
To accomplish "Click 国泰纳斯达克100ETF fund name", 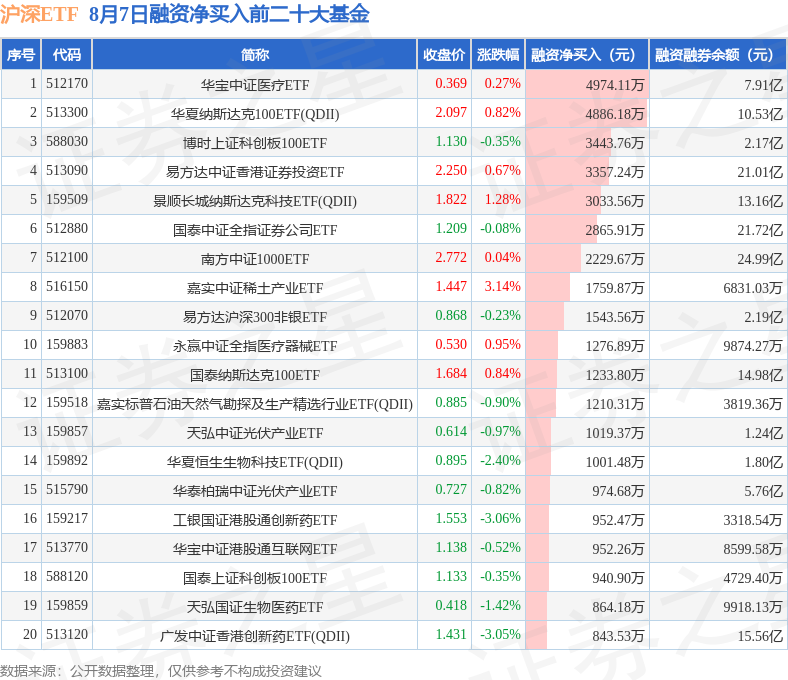I will point(255,375).
